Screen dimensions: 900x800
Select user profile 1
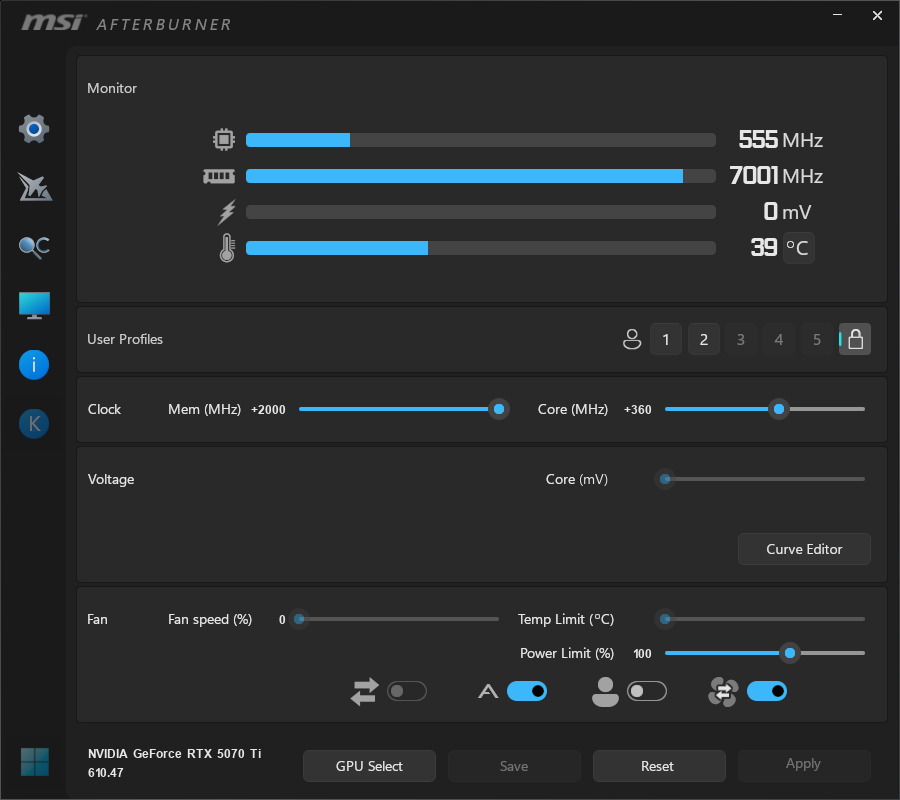(666, 339)
